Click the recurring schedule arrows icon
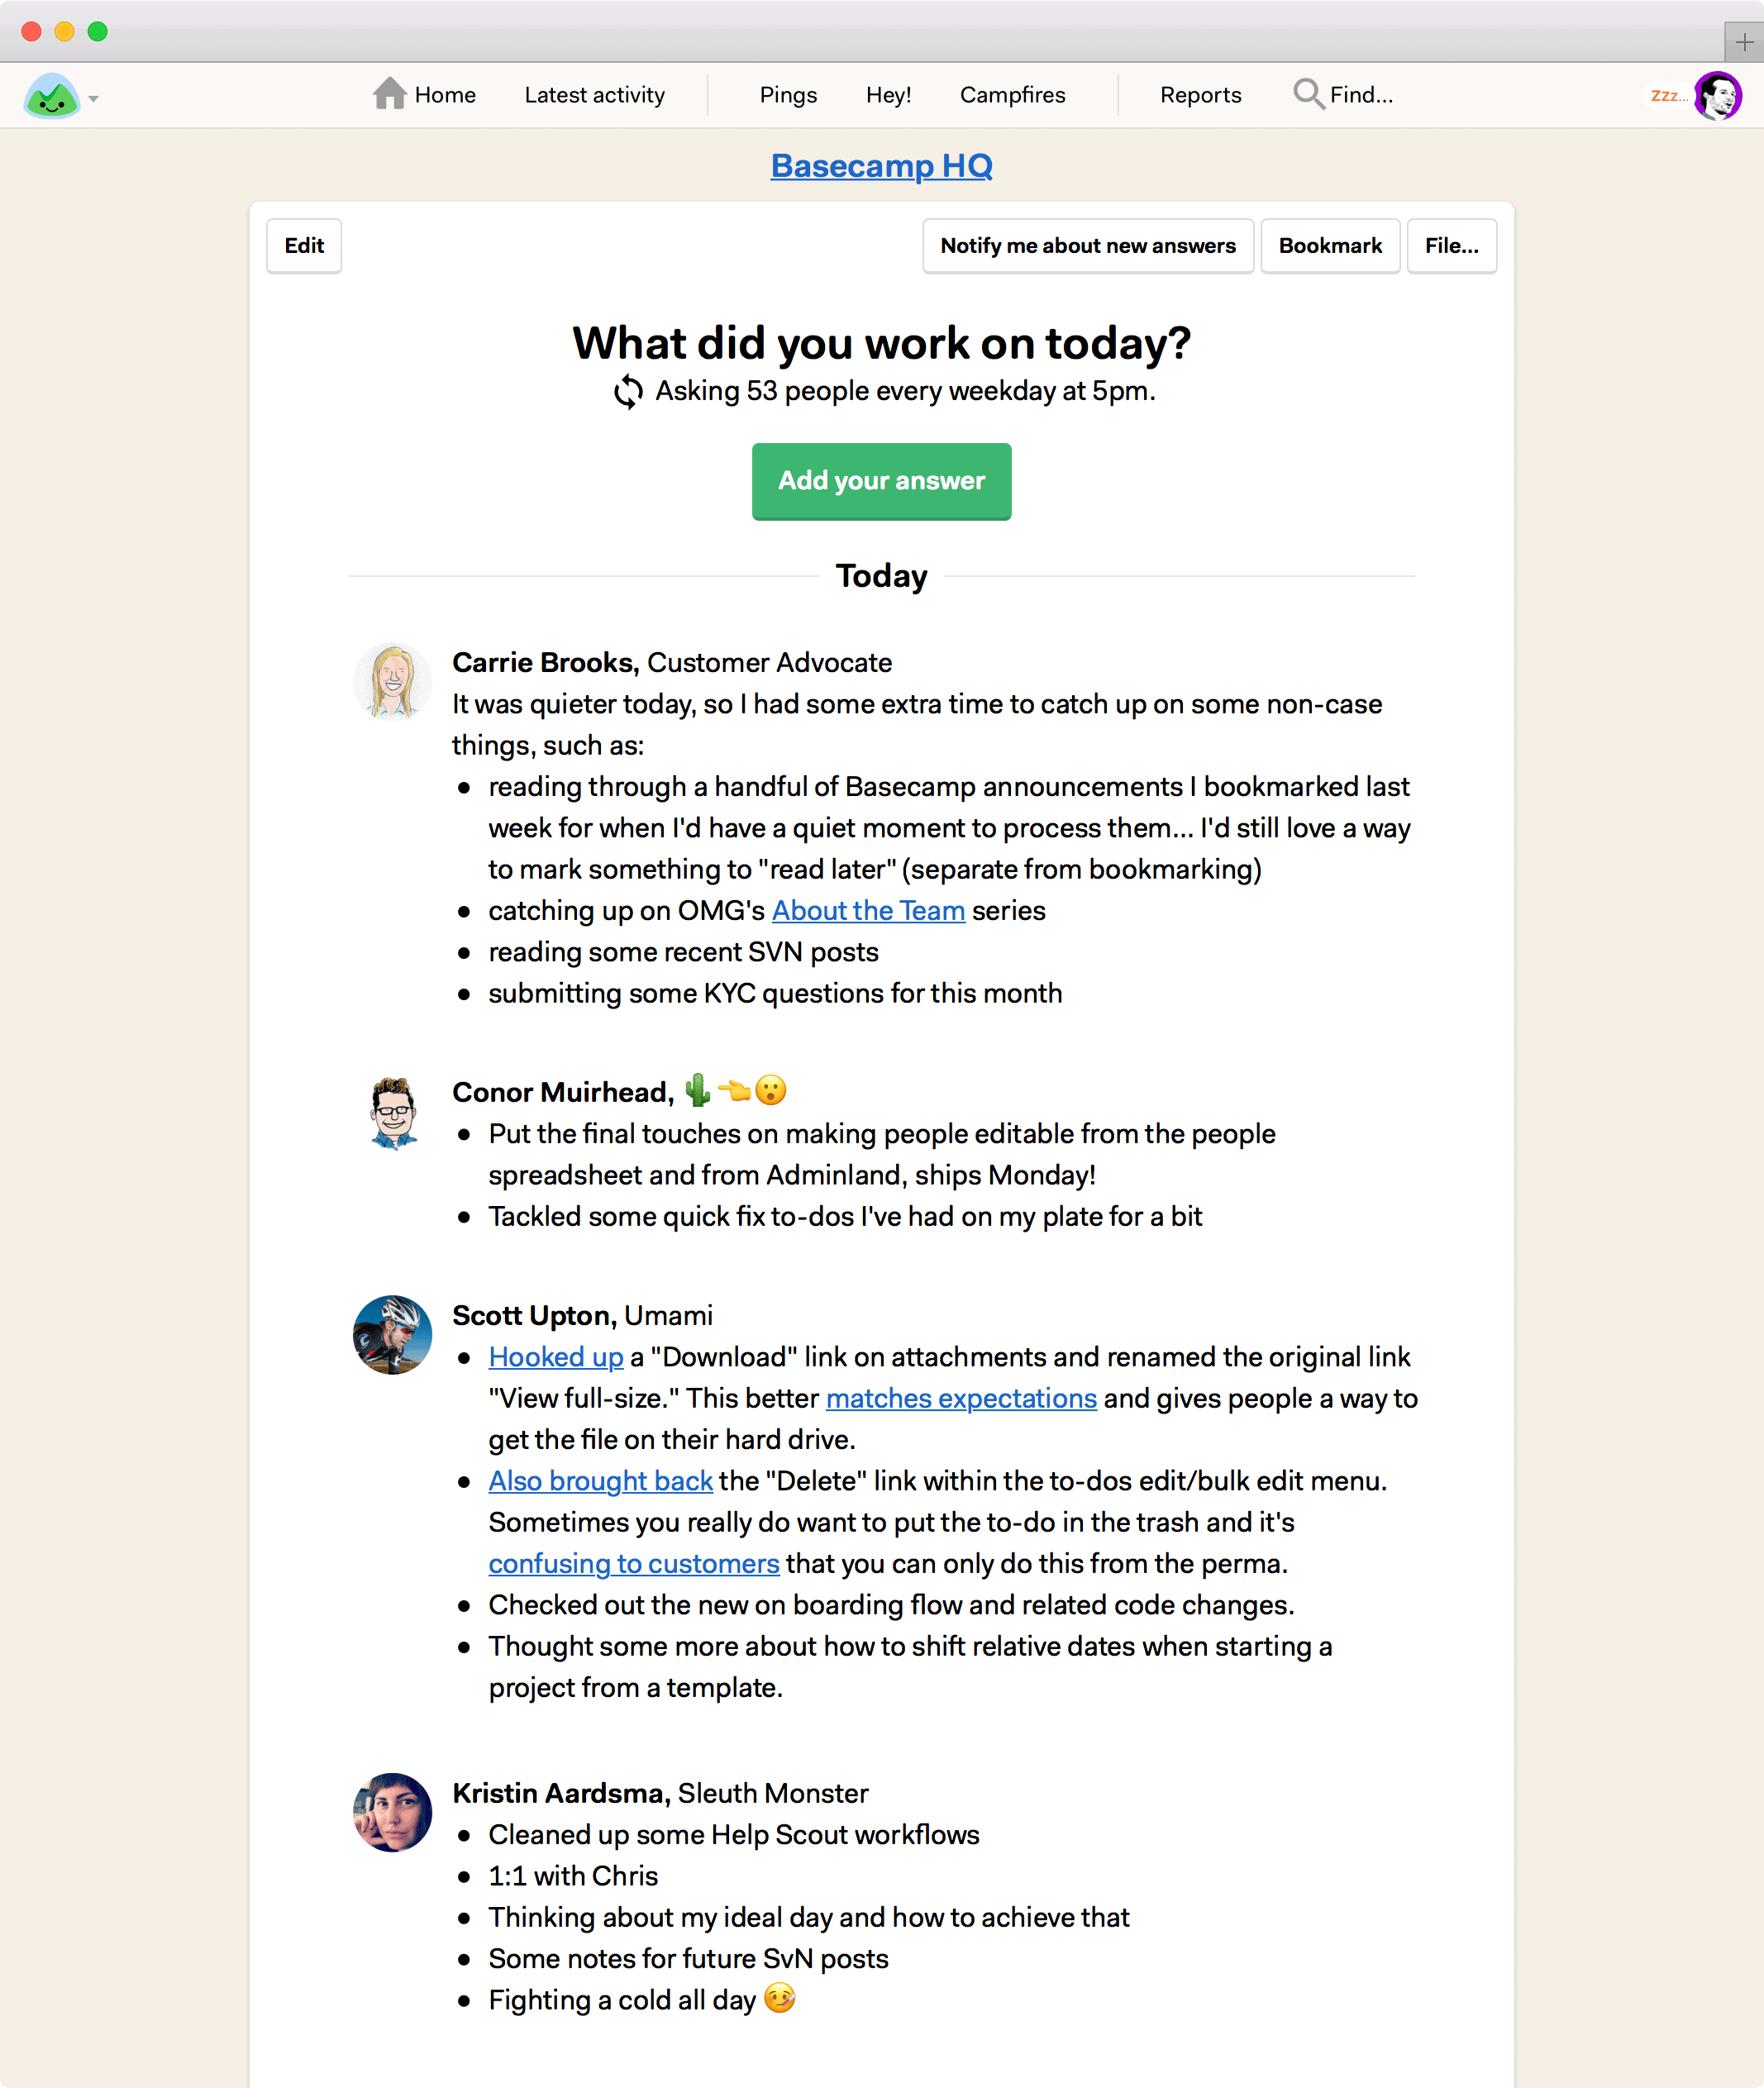 coord(629,391)
